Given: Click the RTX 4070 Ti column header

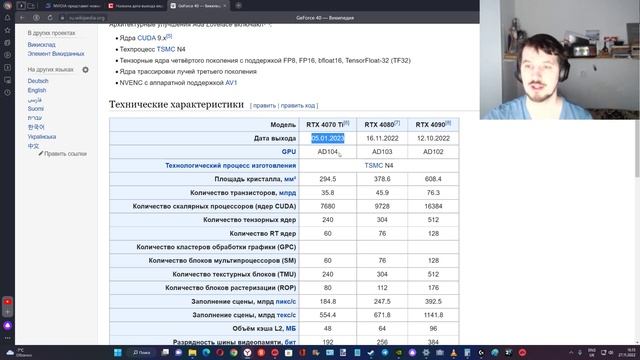Looking at the screenshot, I should pyautogui.click(x=328, y=124).
